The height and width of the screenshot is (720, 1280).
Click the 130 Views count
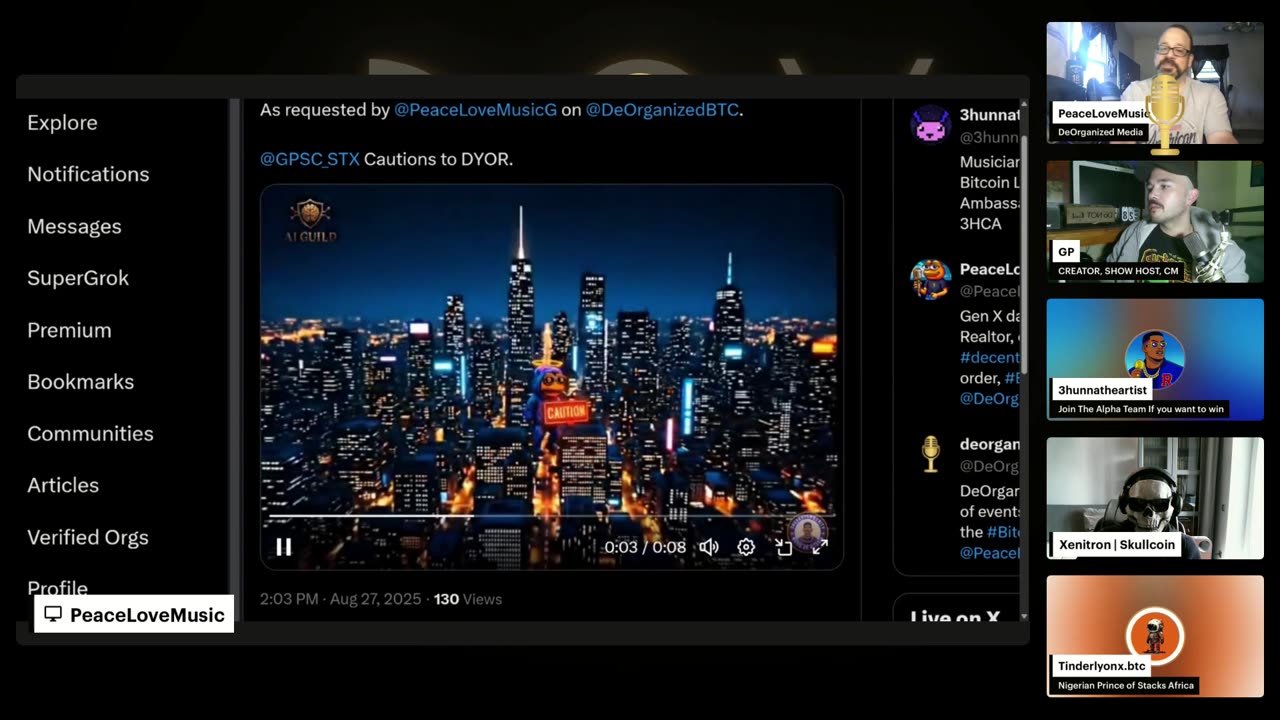pos(468,599)
